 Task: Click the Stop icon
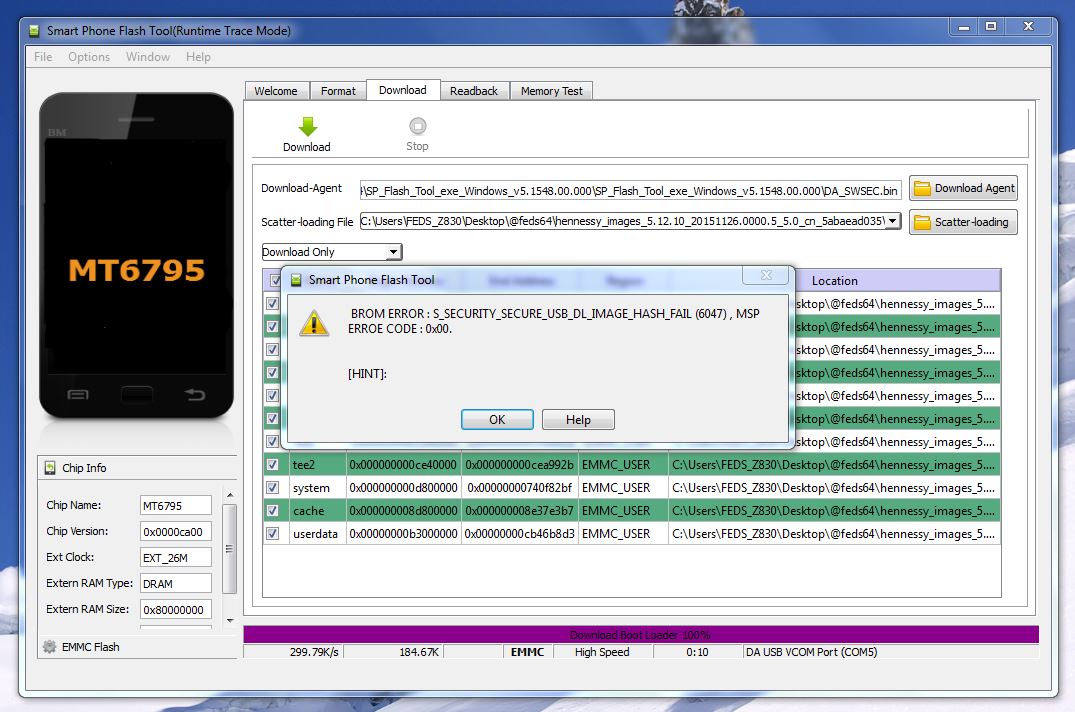coord(418,126)
